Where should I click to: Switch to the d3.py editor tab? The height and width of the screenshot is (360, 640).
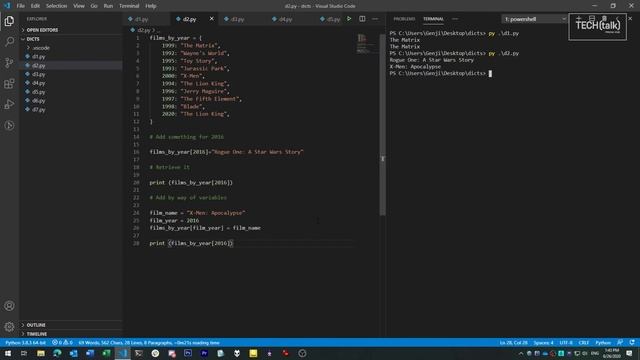[x=242, y=19]
